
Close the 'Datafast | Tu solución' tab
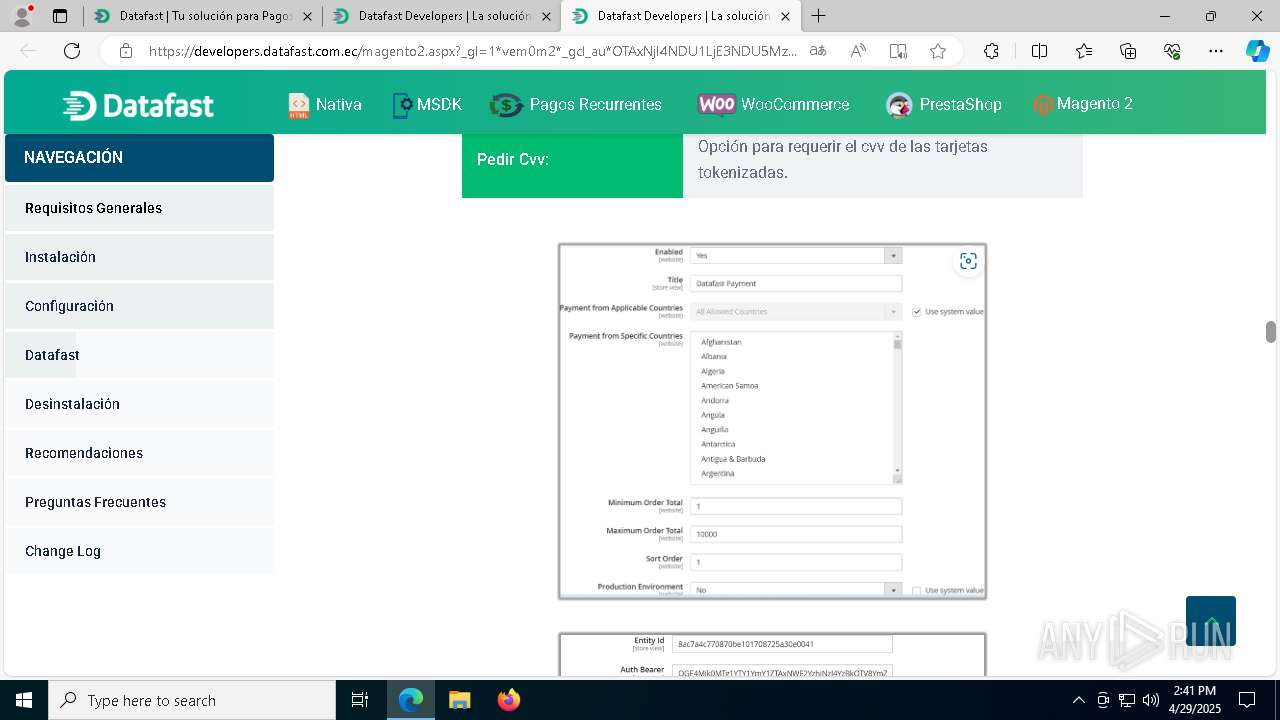307,16
